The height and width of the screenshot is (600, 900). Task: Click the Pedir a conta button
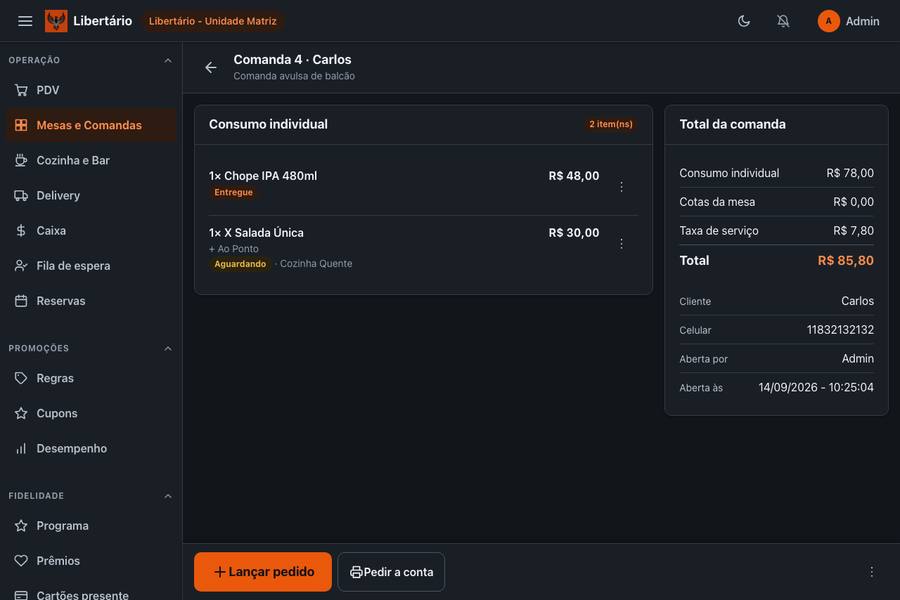[x=391, y=572]
